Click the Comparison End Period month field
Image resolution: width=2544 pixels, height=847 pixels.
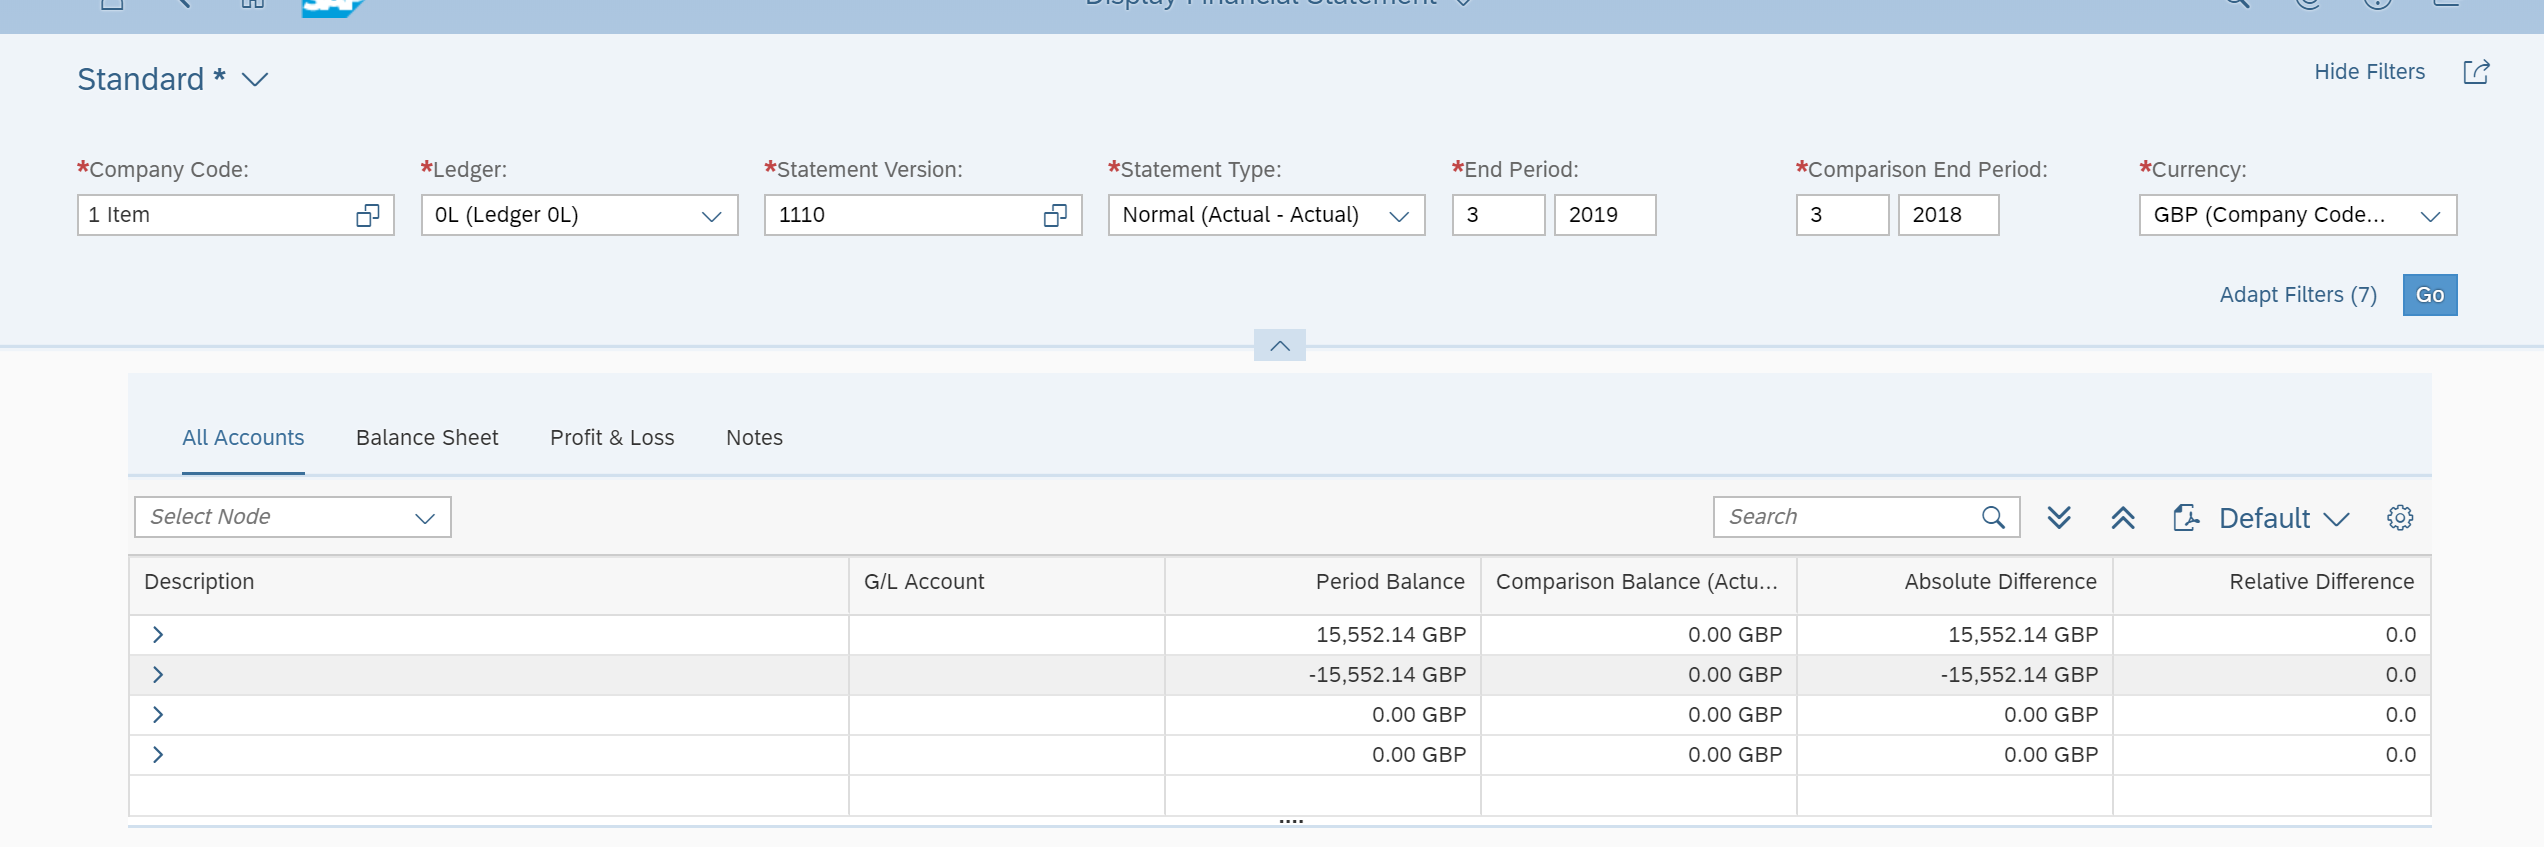coord(1842,215)
